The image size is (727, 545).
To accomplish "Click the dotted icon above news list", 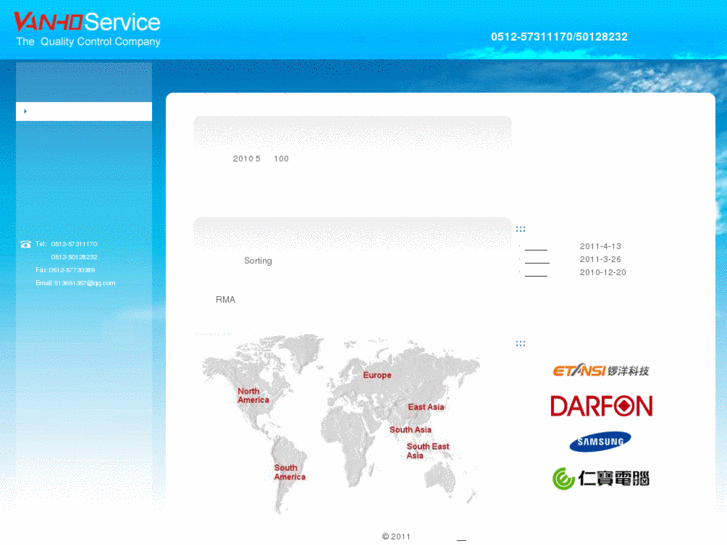I will click(521, 229).
